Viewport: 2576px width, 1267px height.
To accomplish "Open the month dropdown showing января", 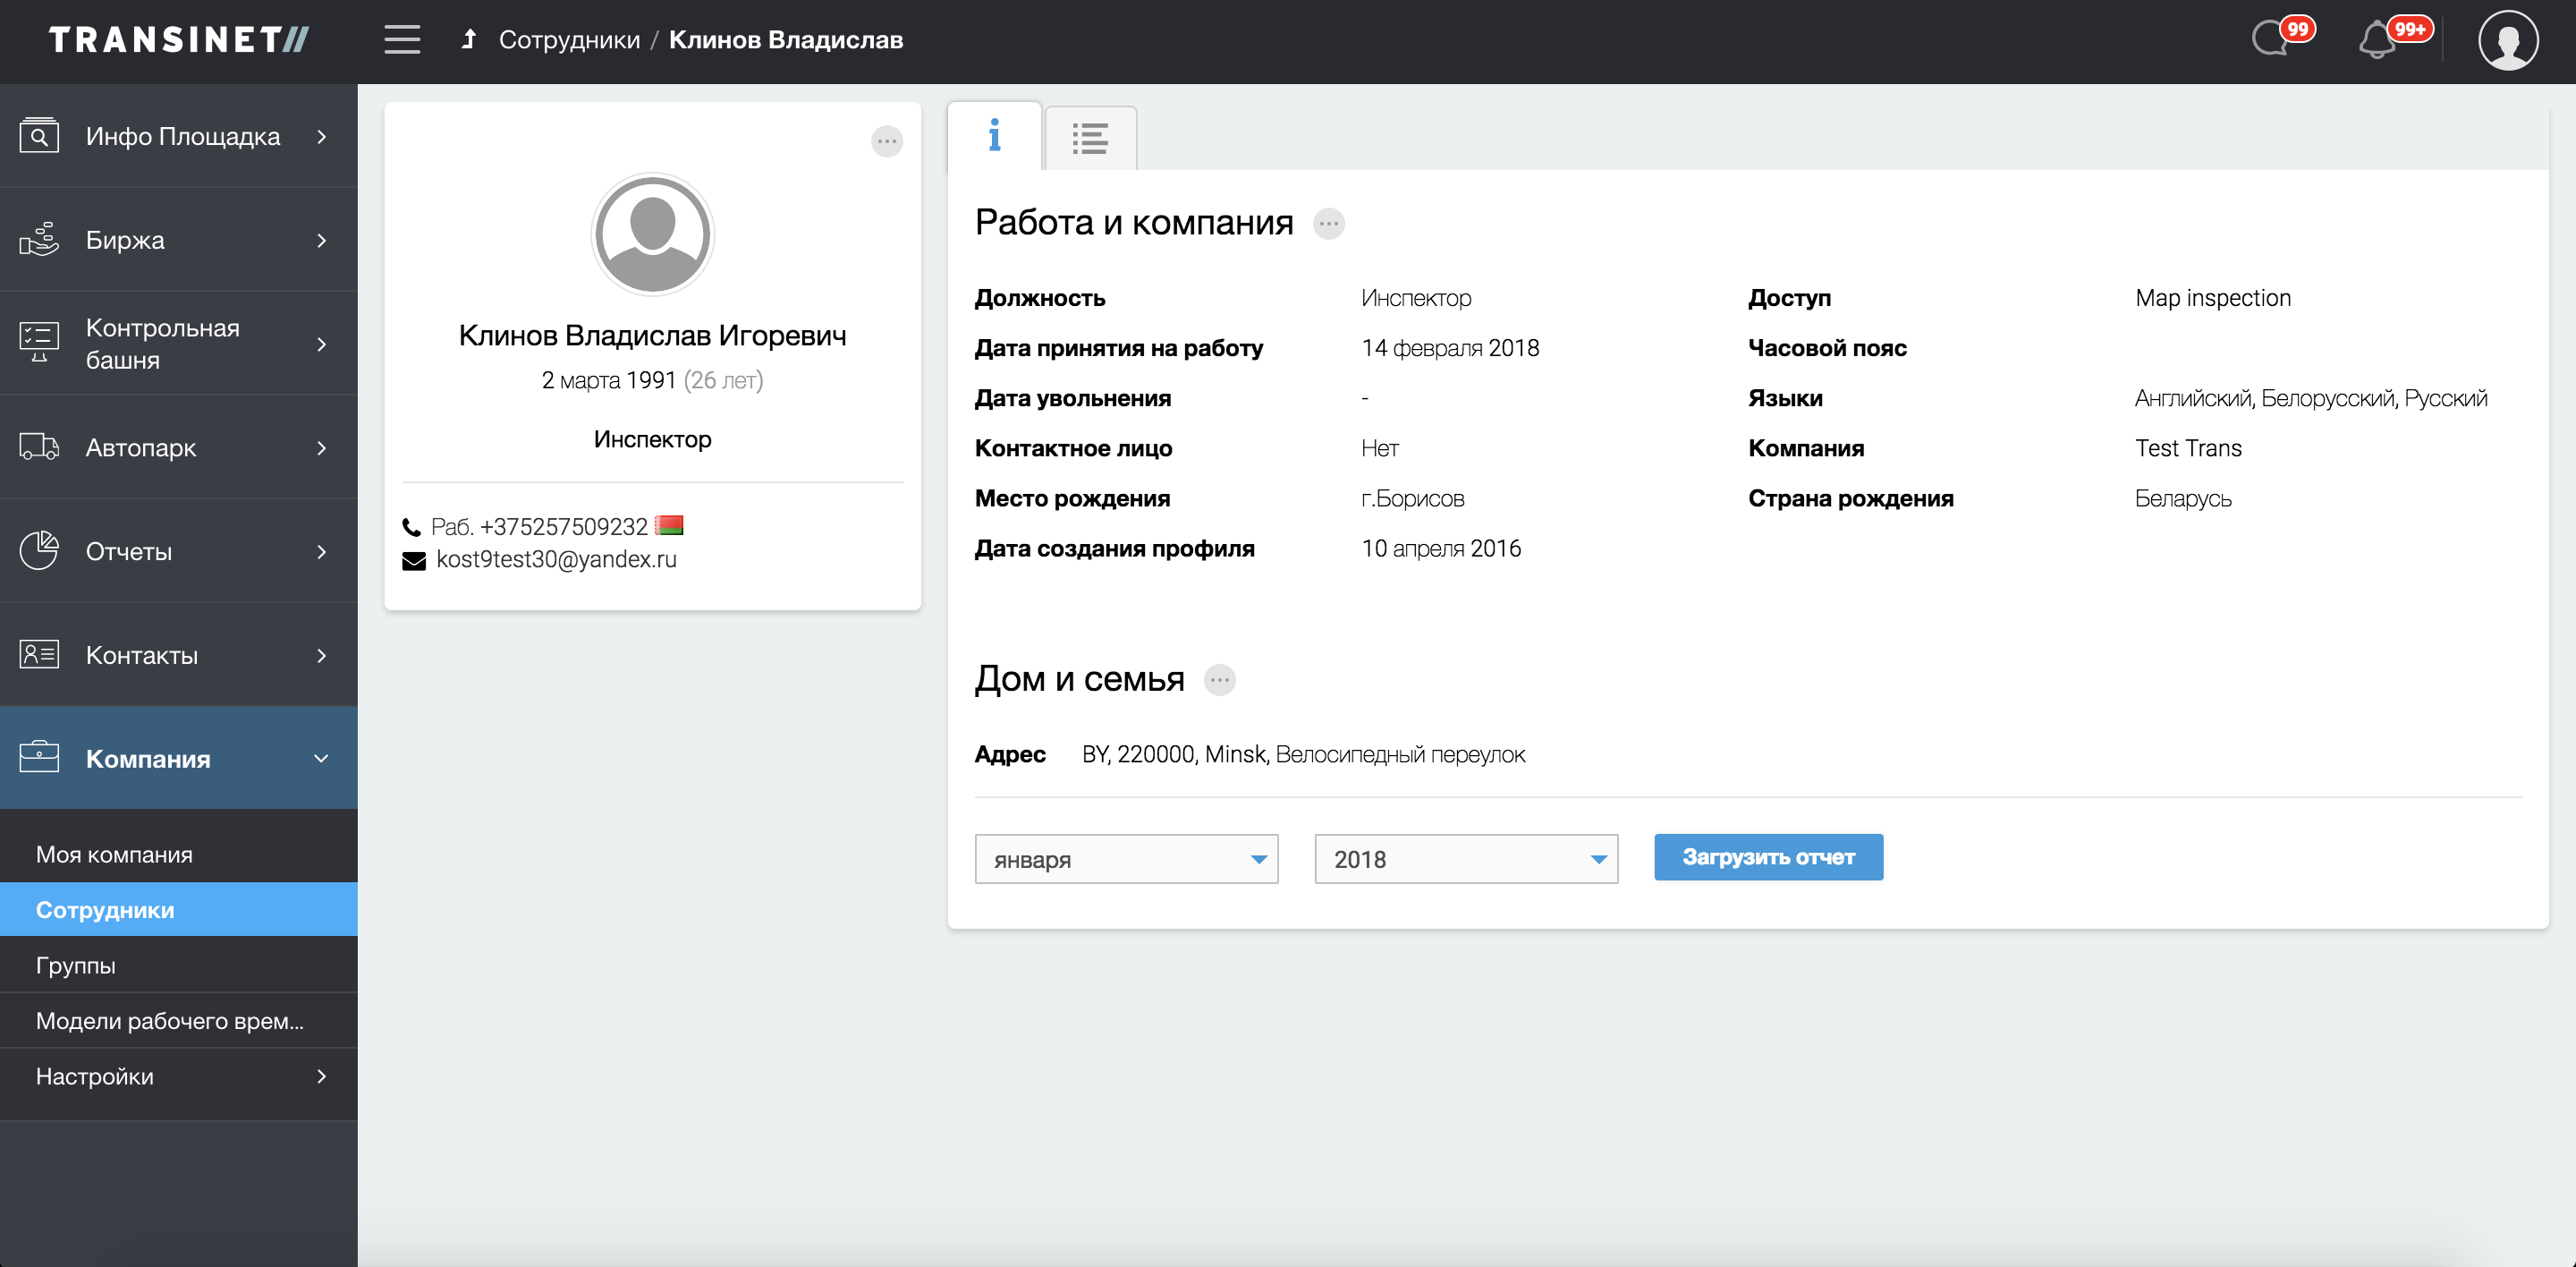I will click(x=1126, y=859).
